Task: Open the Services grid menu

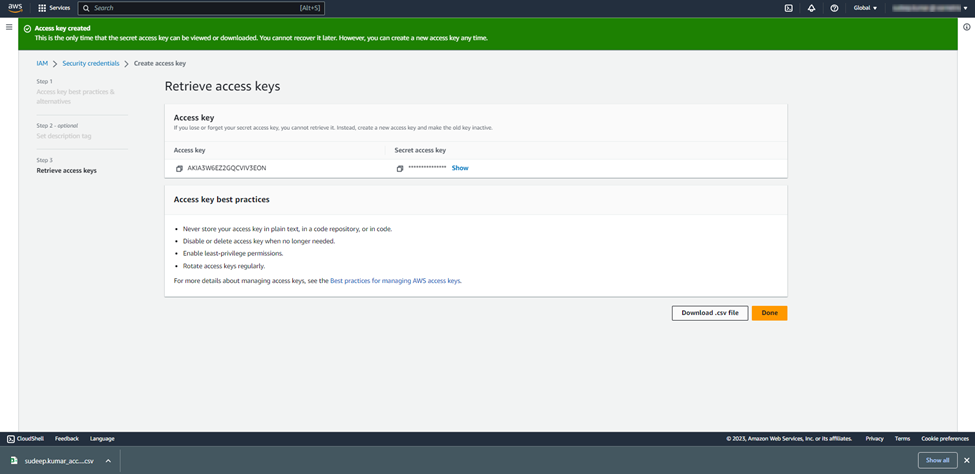Action: click(x=54, y=8)
